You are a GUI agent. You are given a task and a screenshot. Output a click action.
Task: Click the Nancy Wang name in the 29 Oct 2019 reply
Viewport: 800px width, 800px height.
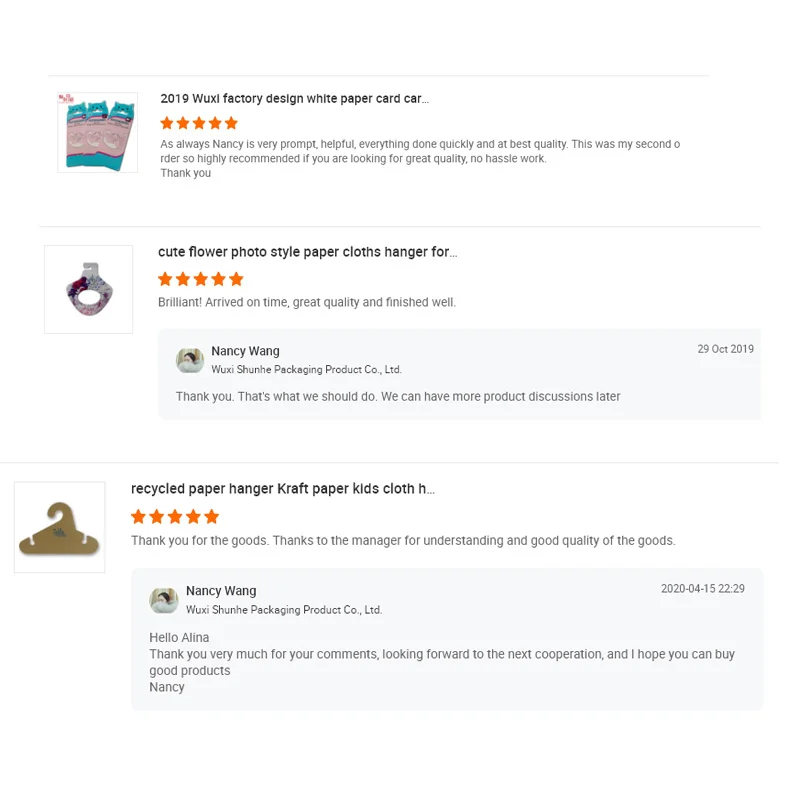pyautogui.click(x=245, y=351)
